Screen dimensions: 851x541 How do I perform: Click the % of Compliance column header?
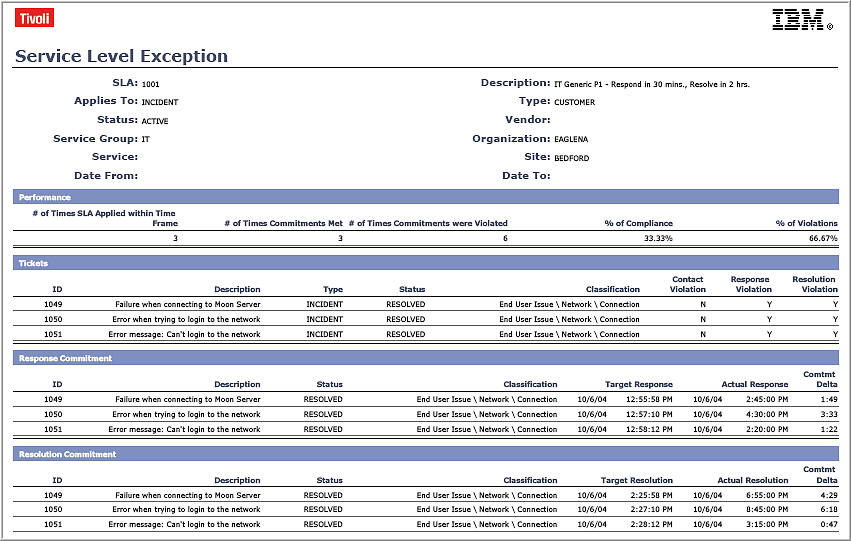(x=638, y=223)
